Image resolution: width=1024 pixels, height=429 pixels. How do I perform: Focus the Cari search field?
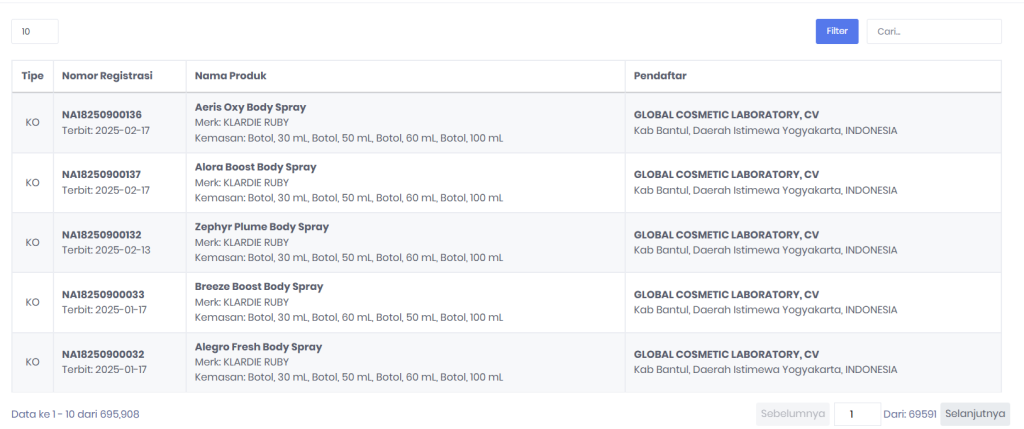pos(933,31)
